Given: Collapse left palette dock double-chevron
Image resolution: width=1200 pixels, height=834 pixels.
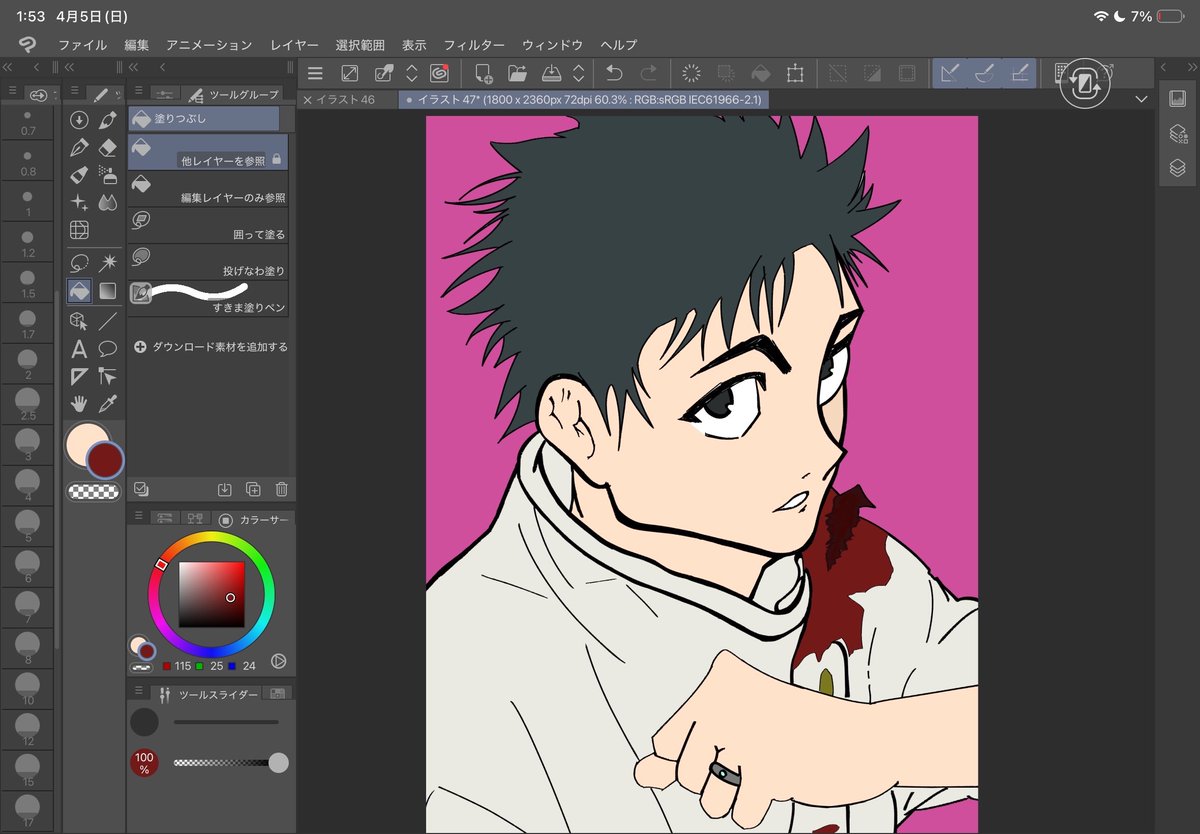Looking at the screenshot, I should 7,67.
